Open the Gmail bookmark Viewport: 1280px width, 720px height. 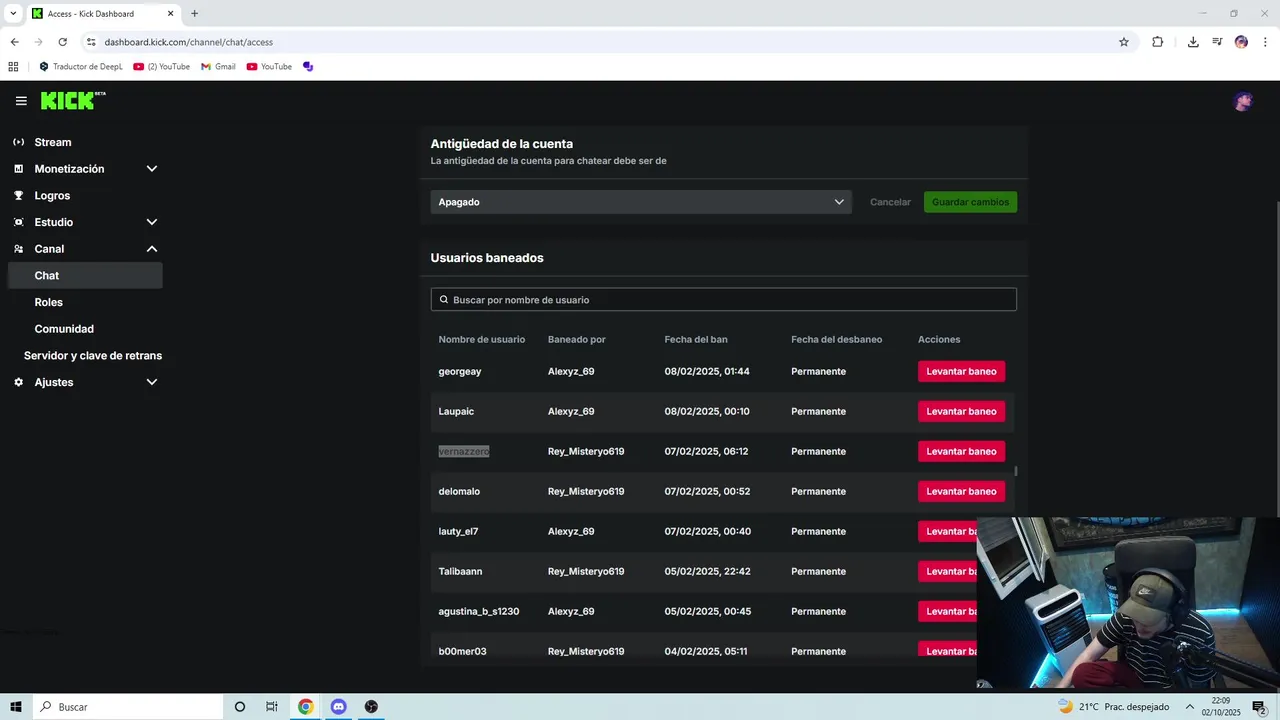(218, 67)
